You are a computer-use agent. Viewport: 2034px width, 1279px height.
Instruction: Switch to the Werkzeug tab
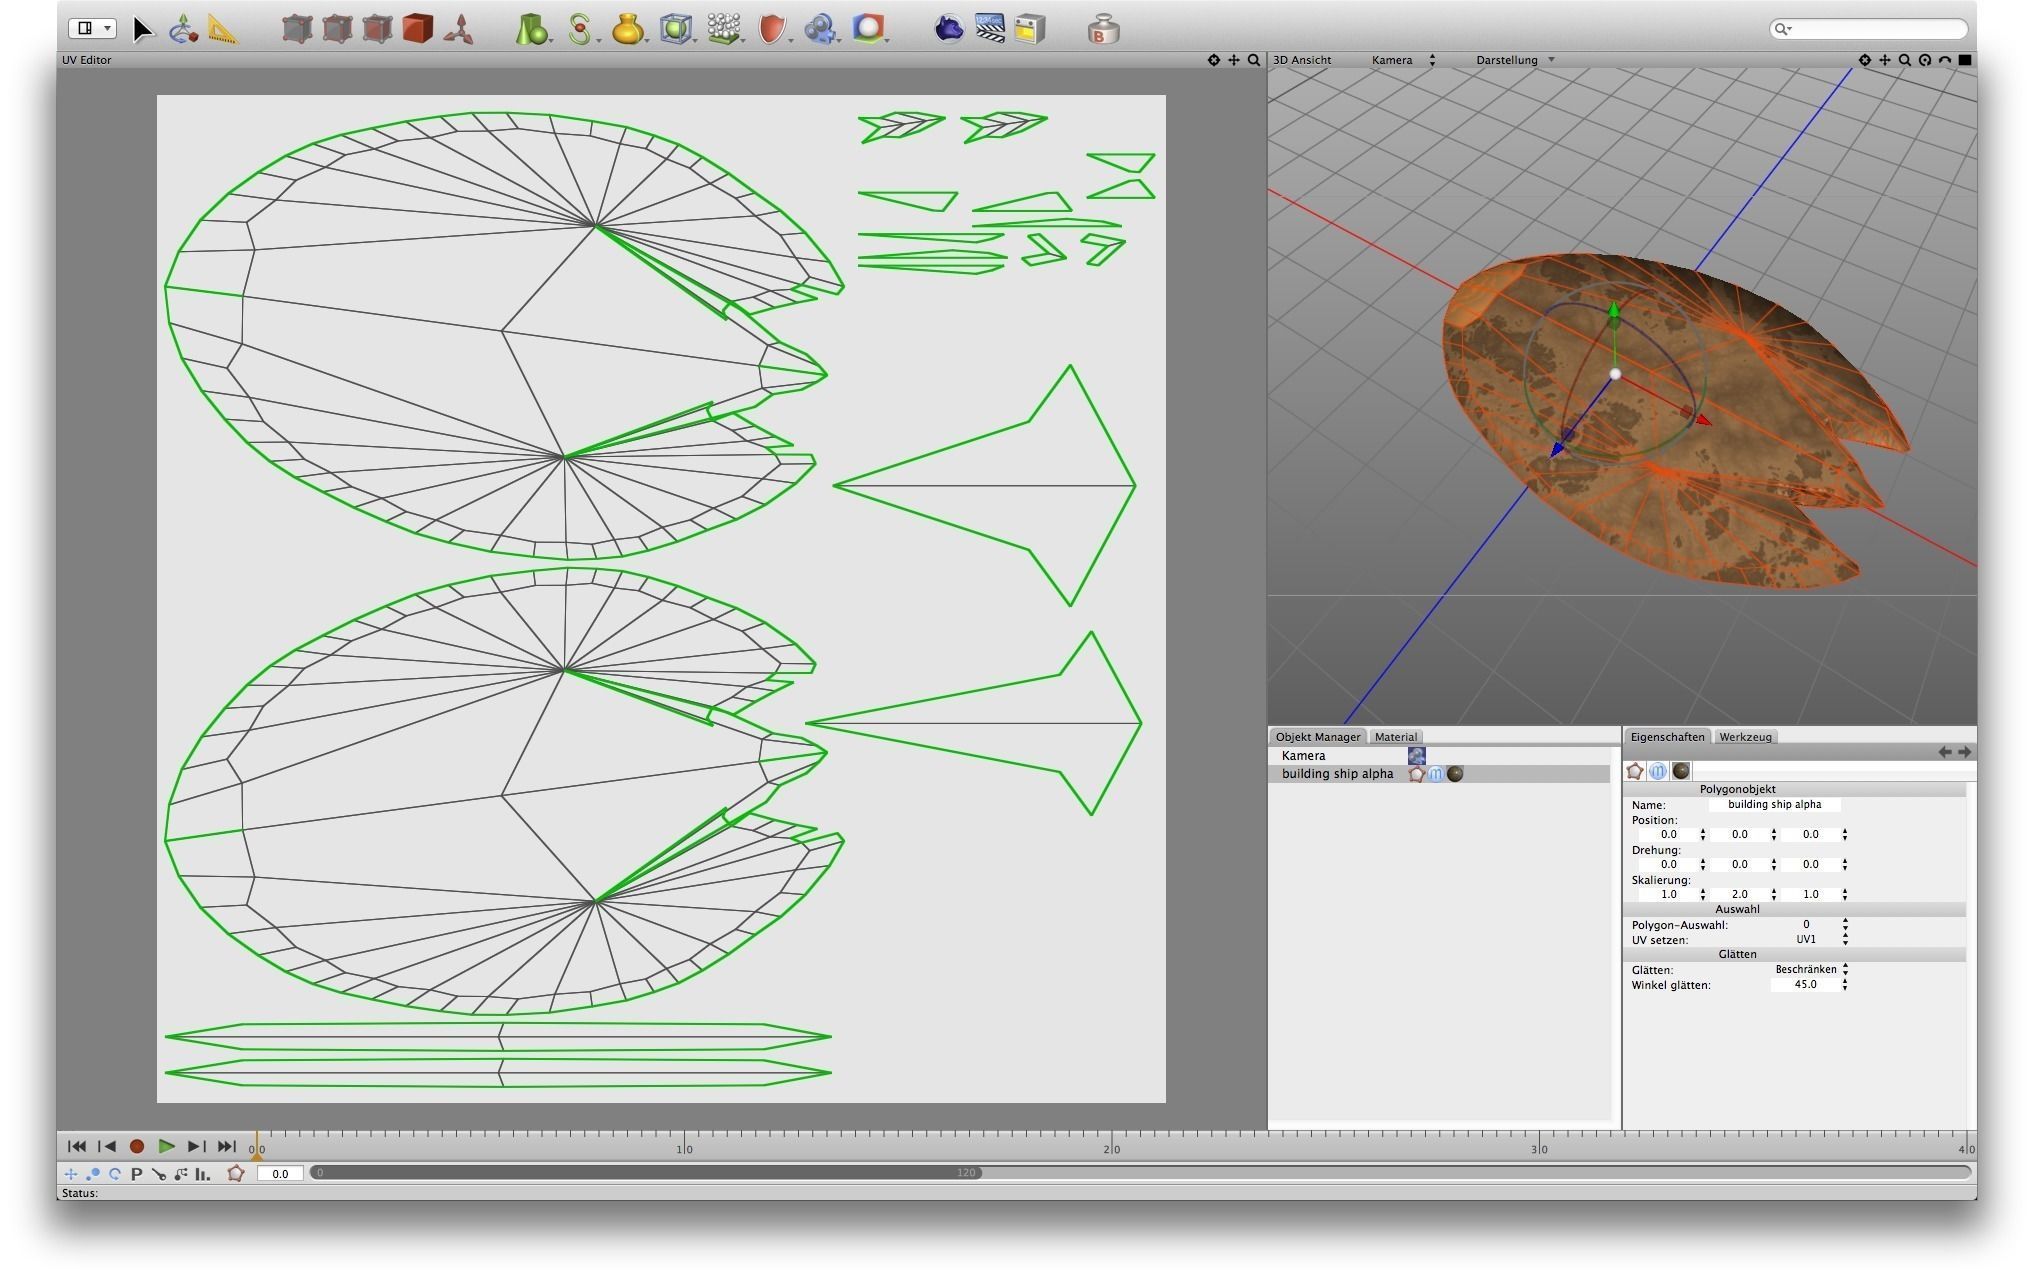click(1745, 737)
